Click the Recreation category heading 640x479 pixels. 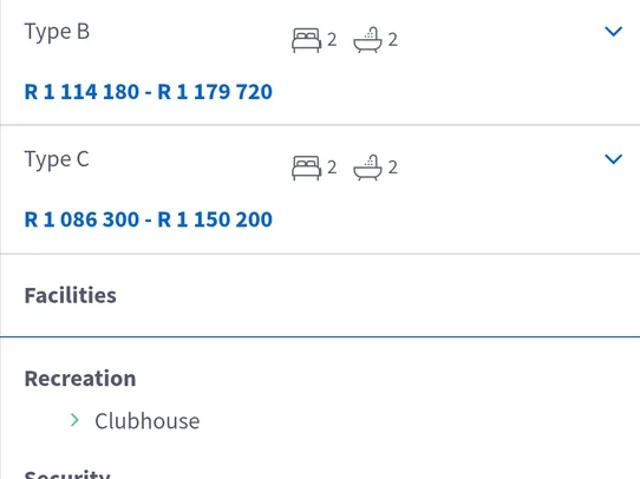[x=80, y=379]
